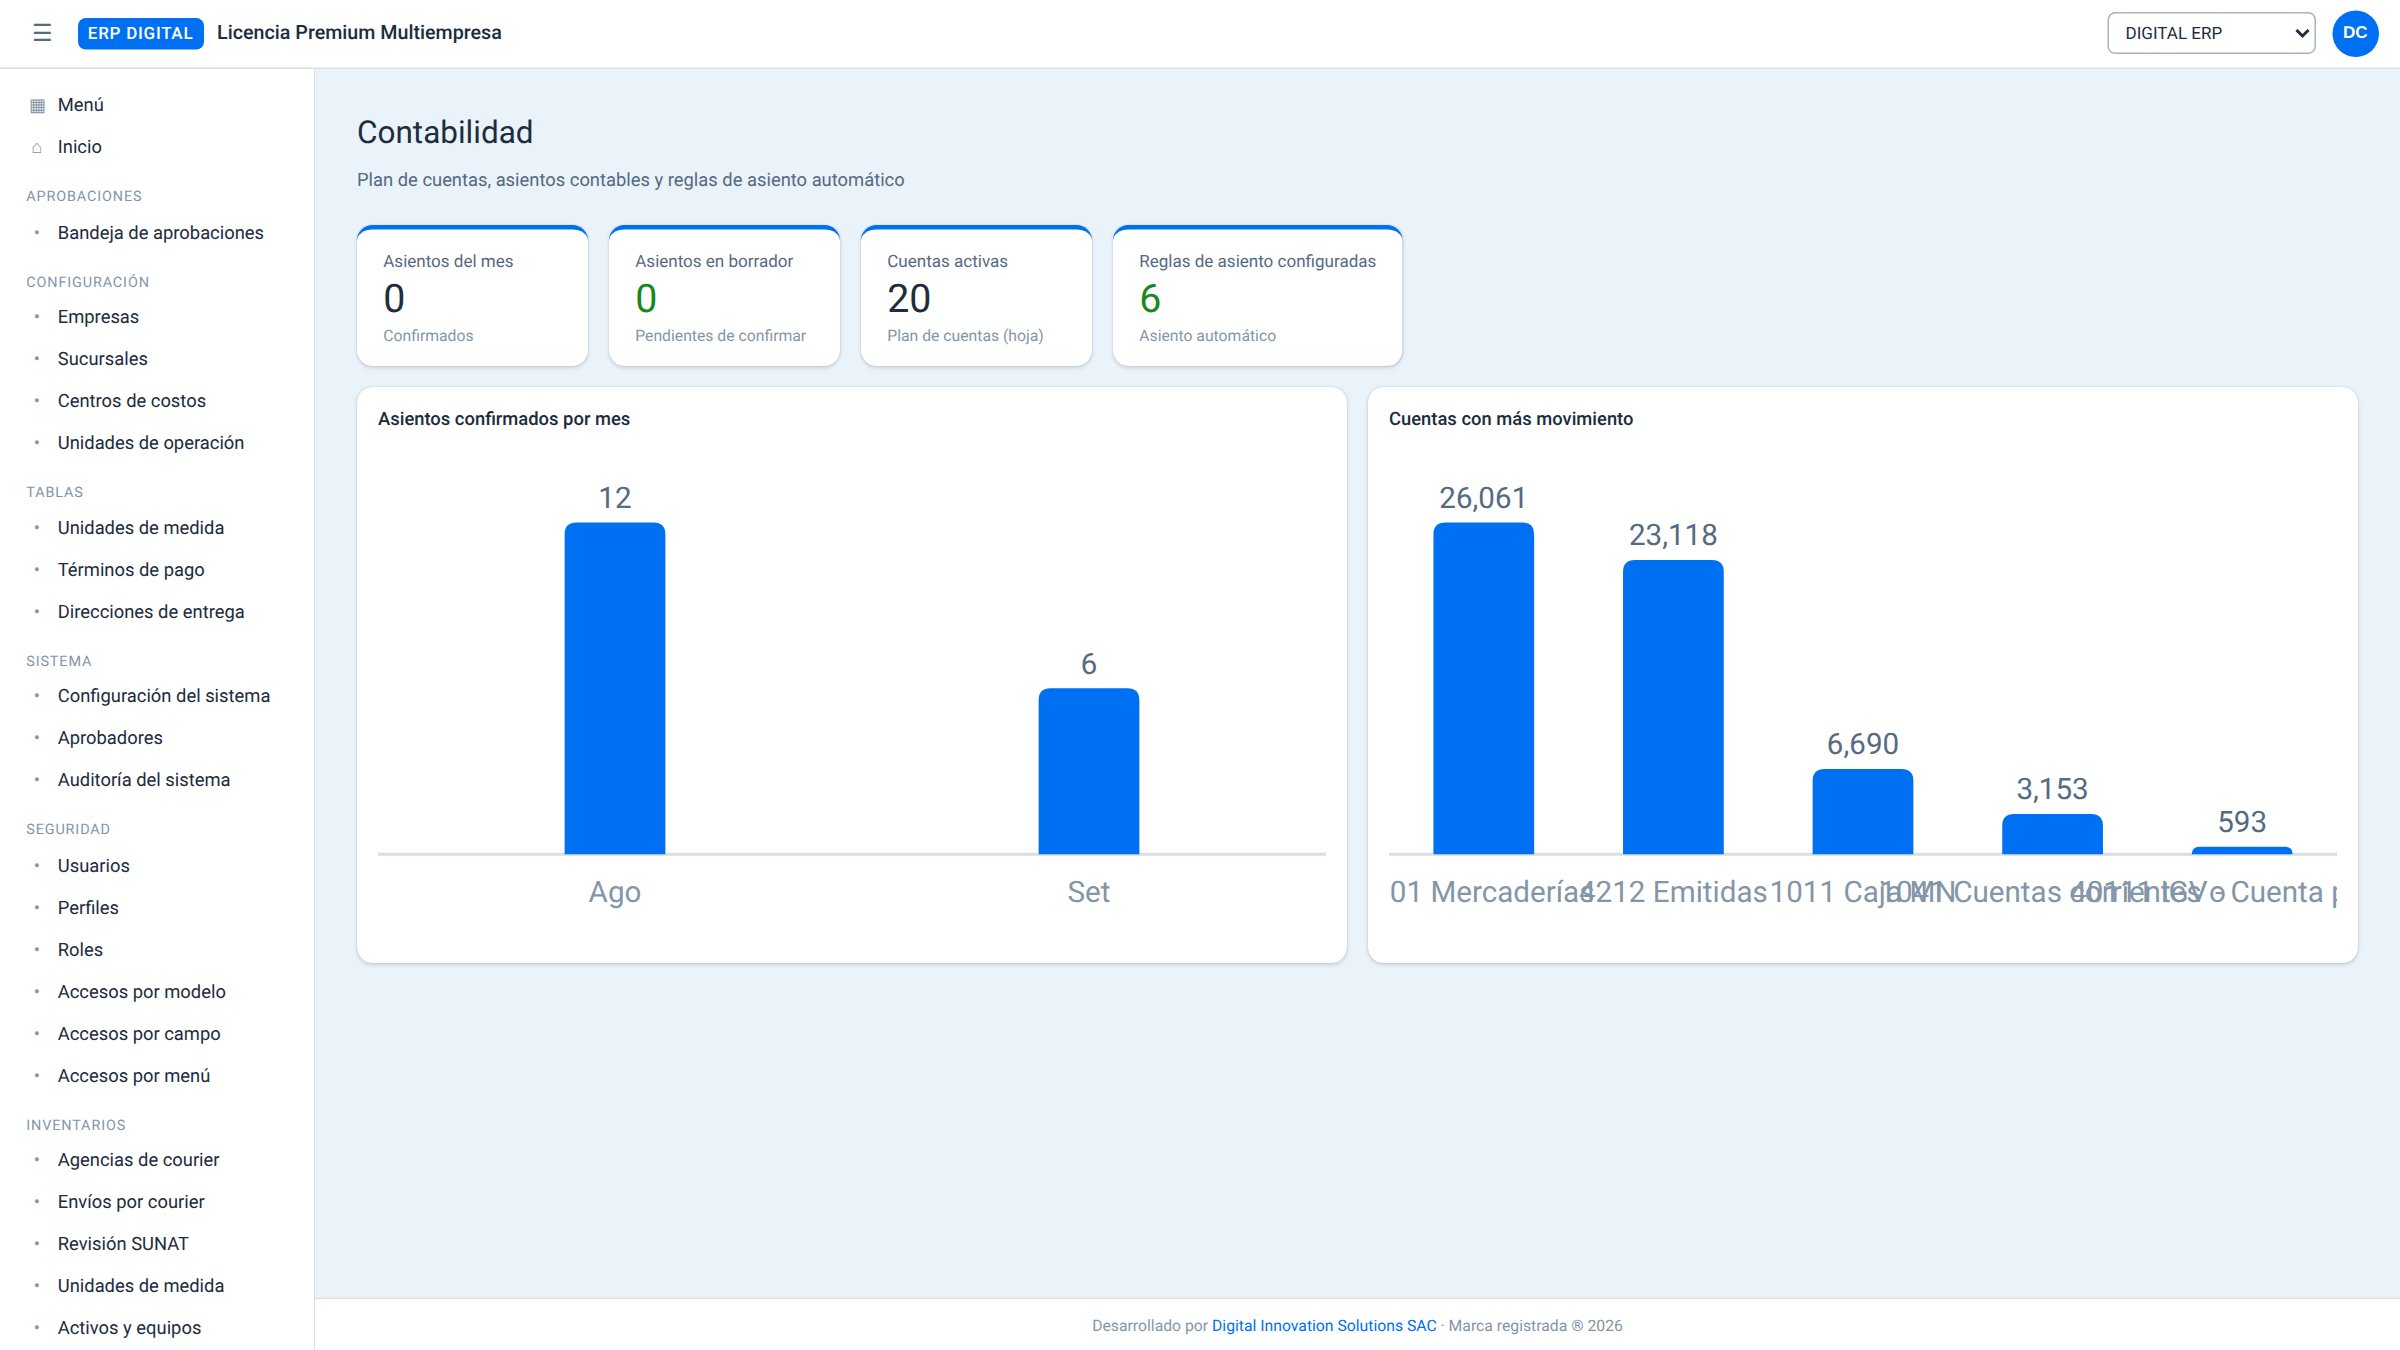Image resolution: width=2400 pixels, height=1350 pixels.
Task: Click the Cuentas activas card
Action: 976,296
